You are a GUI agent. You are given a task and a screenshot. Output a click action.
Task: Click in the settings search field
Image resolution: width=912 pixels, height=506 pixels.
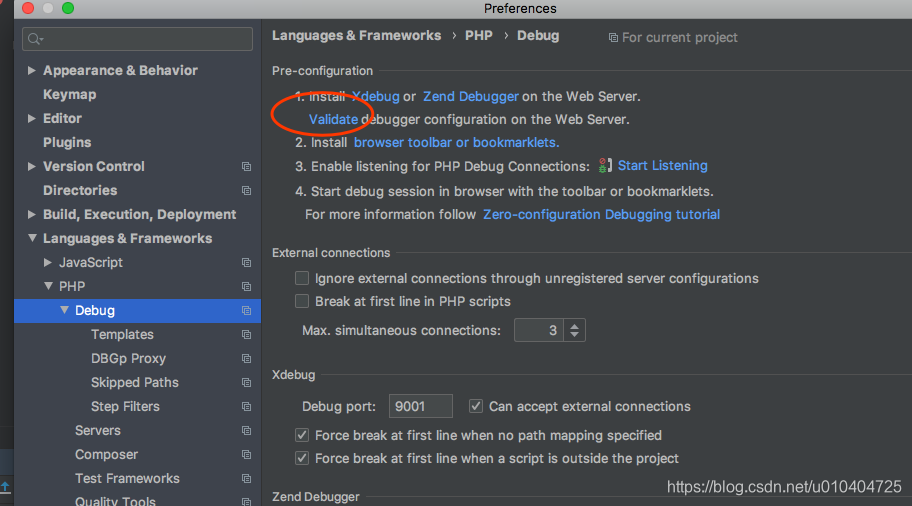[138, 39]
